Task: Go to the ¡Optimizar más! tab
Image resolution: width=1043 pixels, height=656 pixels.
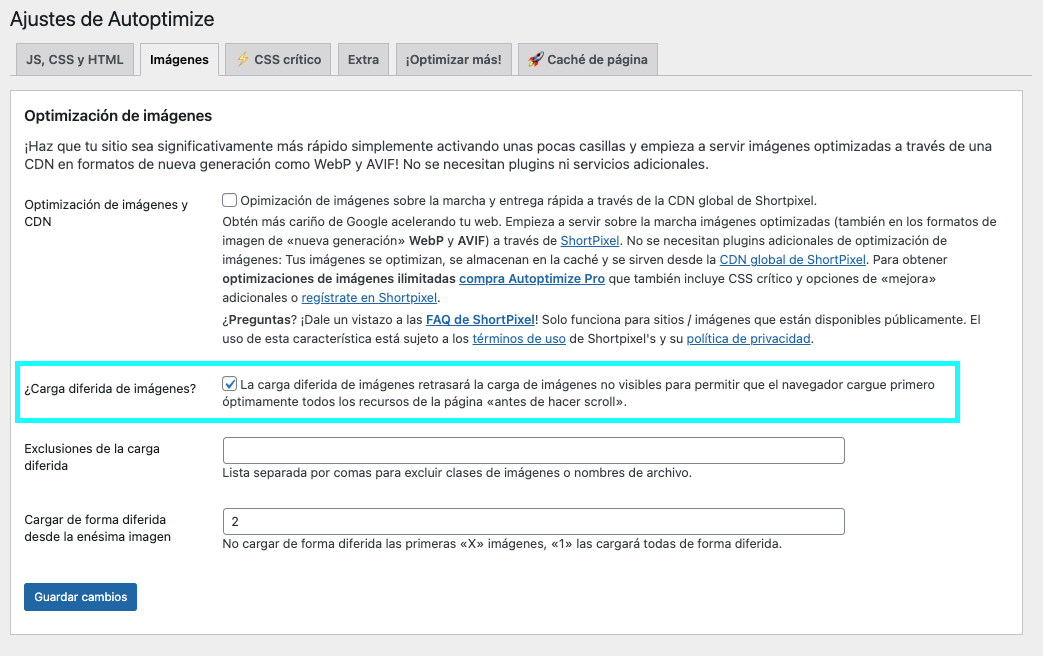Action: pos(454,59)
